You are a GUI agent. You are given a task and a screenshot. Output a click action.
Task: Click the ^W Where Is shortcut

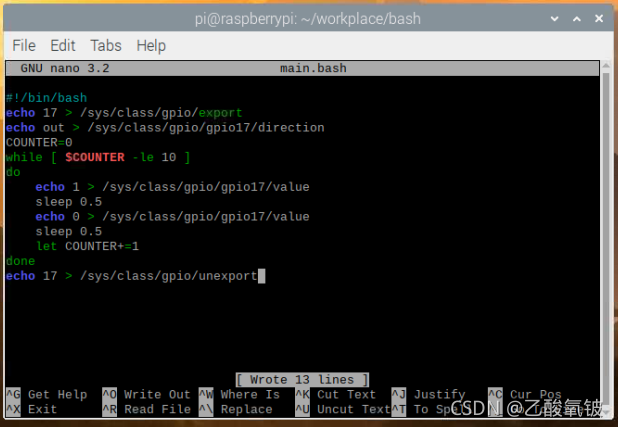[239, 394]
